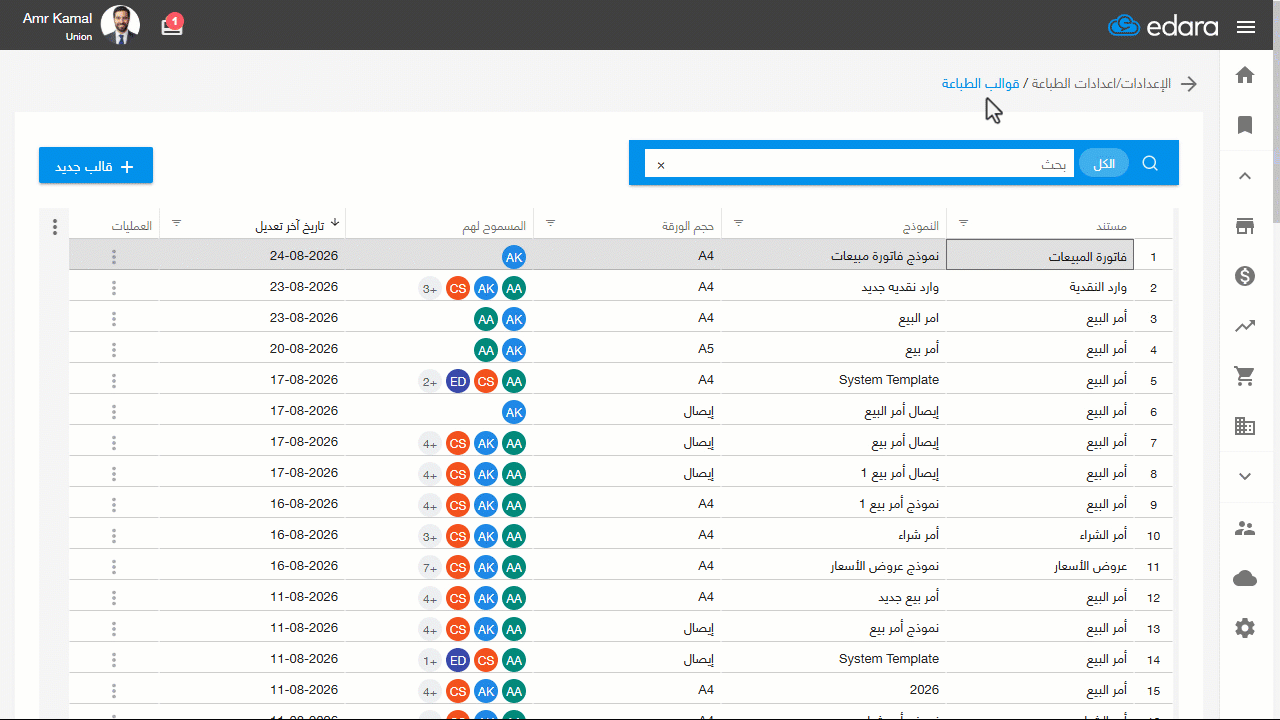Open the notifications inbox icon
This screenshot has width=1280, height=720.
click(172, 26)
